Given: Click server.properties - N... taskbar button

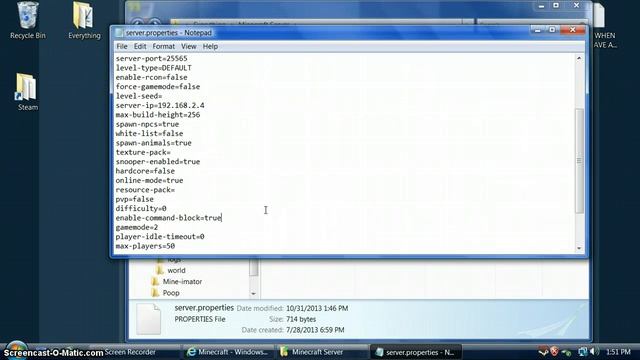Looking at the screenshot, I should pyautogui.click(x=416, y=352).
